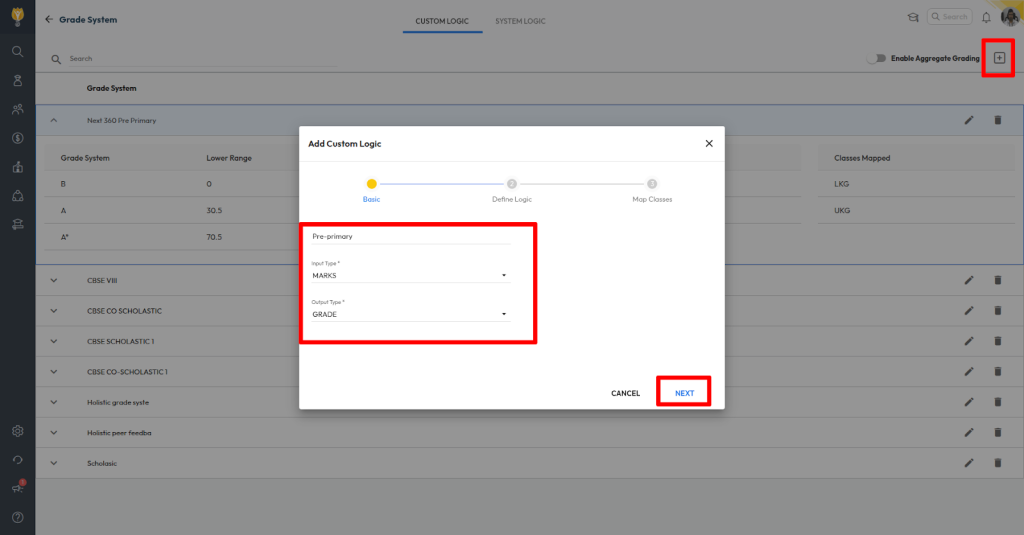Image resolution: width=1024 pixels, height=535 pixels.
Task: Click the Pre-primary name input field
Action: (x=410, y=237)
